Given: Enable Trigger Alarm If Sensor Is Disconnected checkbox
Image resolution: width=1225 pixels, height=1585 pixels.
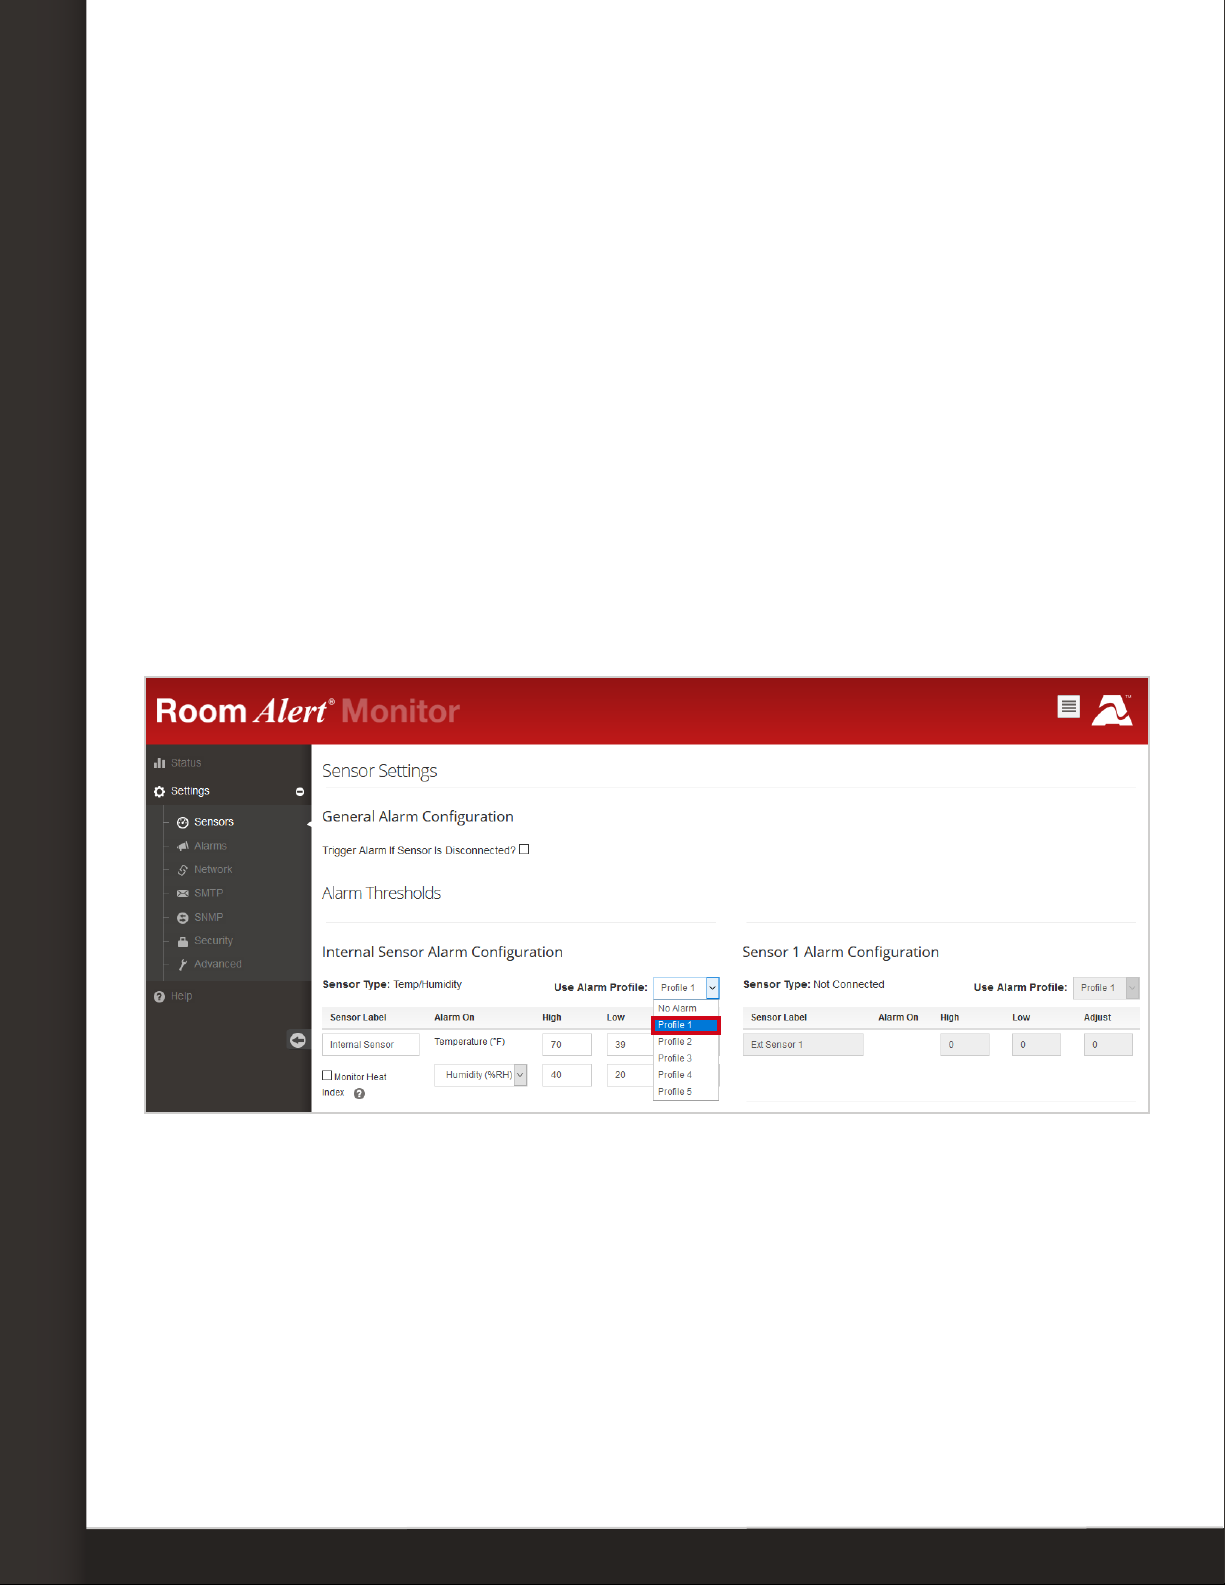Looking at the screenshot, I should pyautogui.click(x=524, y=849).
